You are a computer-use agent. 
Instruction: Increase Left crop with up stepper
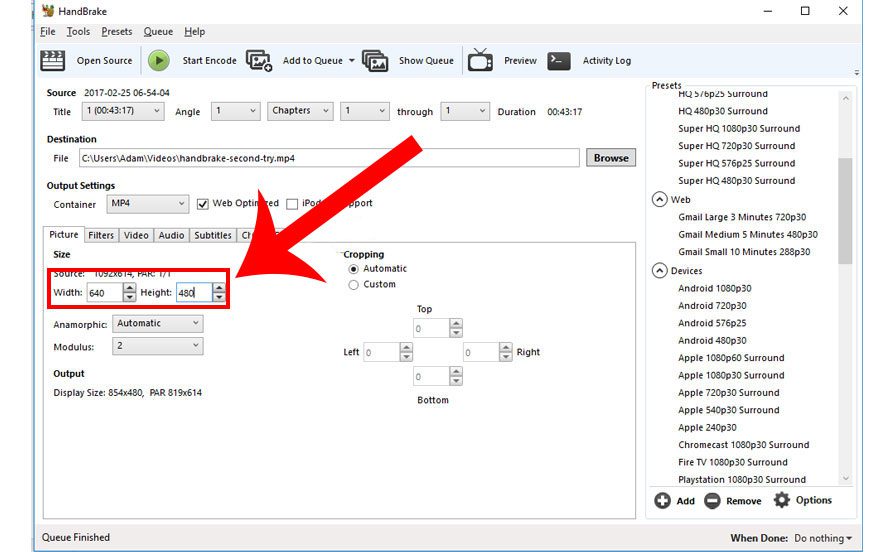pyautogui.click(x=406, y=348)
